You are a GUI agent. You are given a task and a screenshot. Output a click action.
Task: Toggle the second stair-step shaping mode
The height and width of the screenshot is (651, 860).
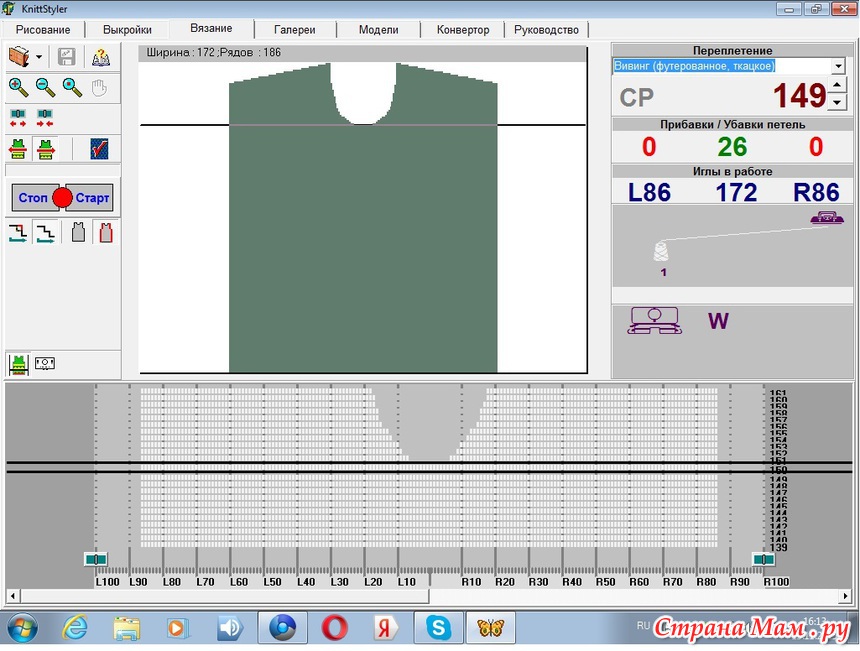tap(45, 233)
